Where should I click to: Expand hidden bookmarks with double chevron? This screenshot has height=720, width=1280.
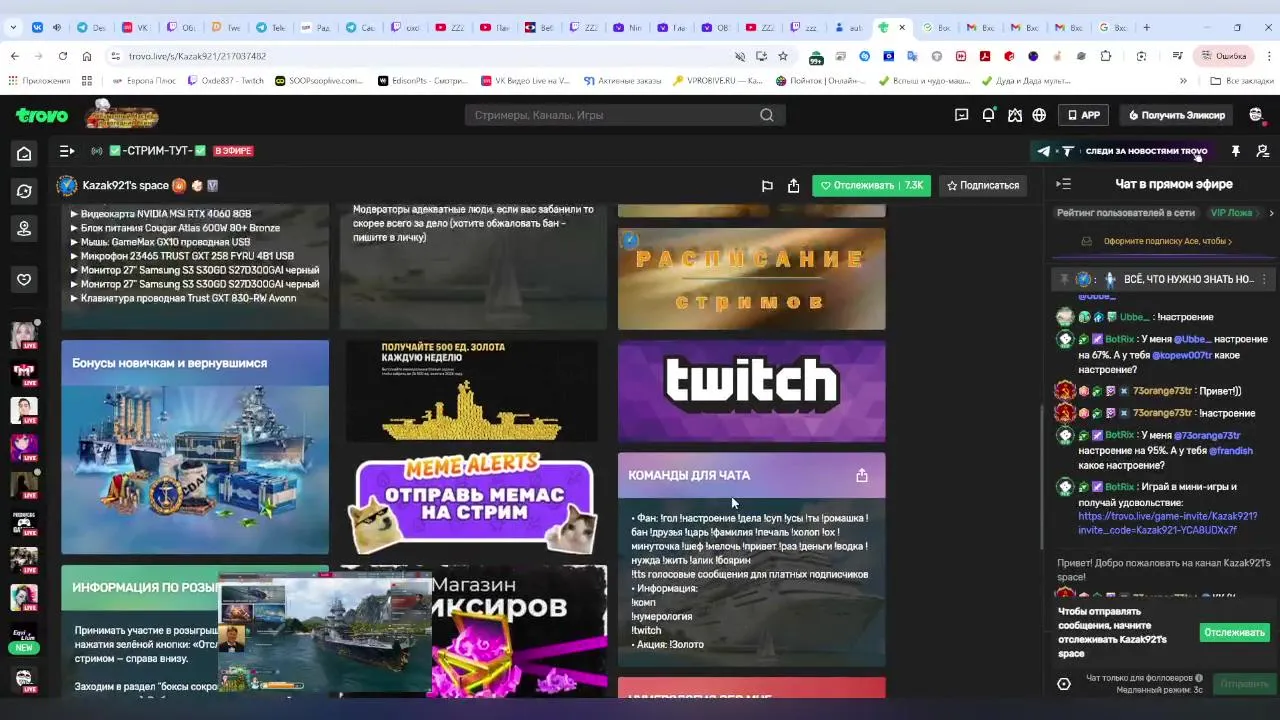[x=1183, y=81]
